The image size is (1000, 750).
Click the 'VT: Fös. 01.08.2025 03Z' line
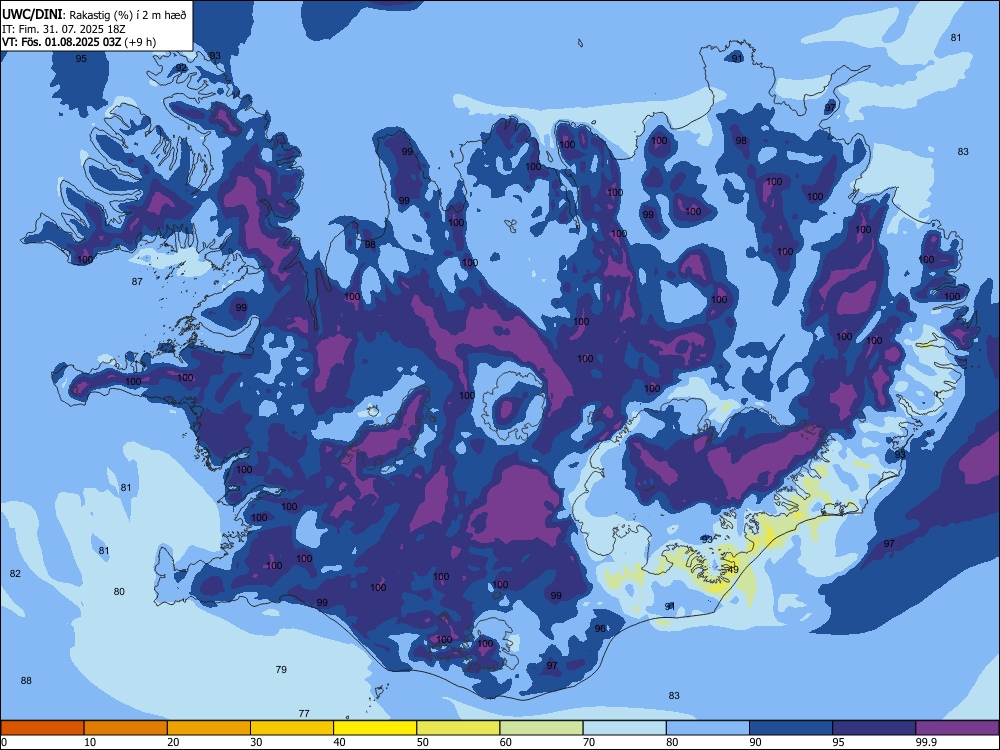coord(61,42)
